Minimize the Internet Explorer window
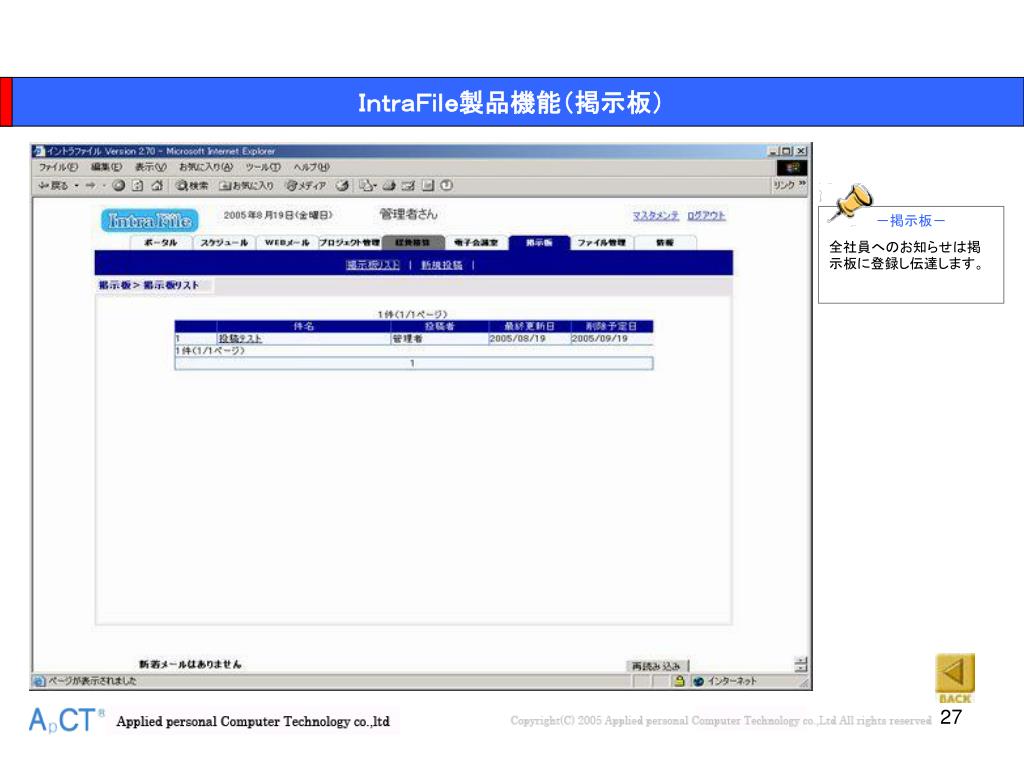1024x768 pixels. [x=774, y=151]
